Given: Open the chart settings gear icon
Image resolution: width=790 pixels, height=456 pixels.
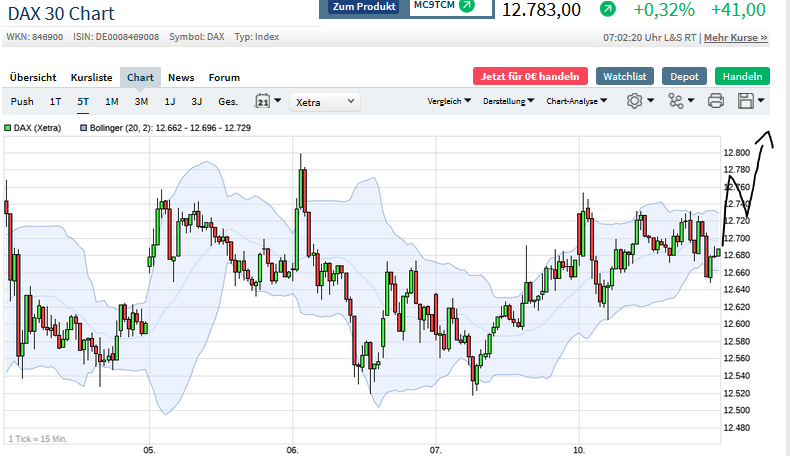Looking at the screenshot, I should 634,101.
